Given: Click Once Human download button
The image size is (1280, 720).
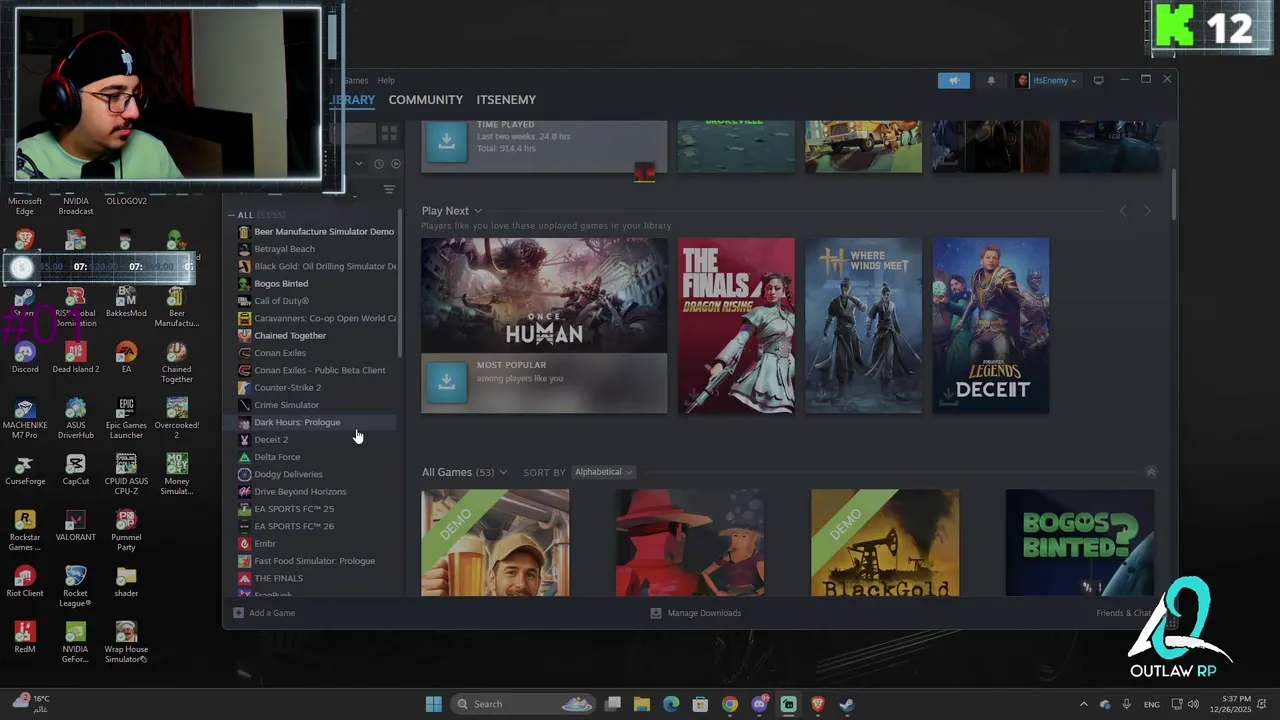Looking at the screenshot, I should point(447,383).
